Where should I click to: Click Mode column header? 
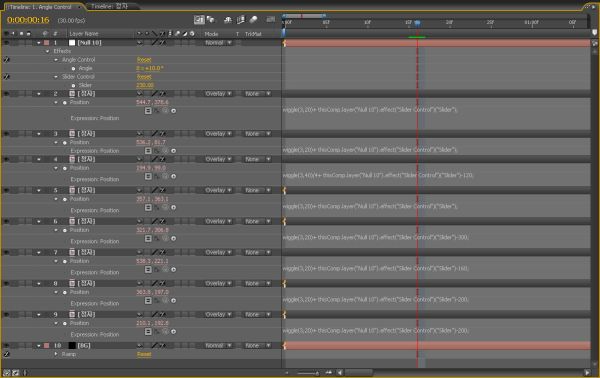[211, 34]
